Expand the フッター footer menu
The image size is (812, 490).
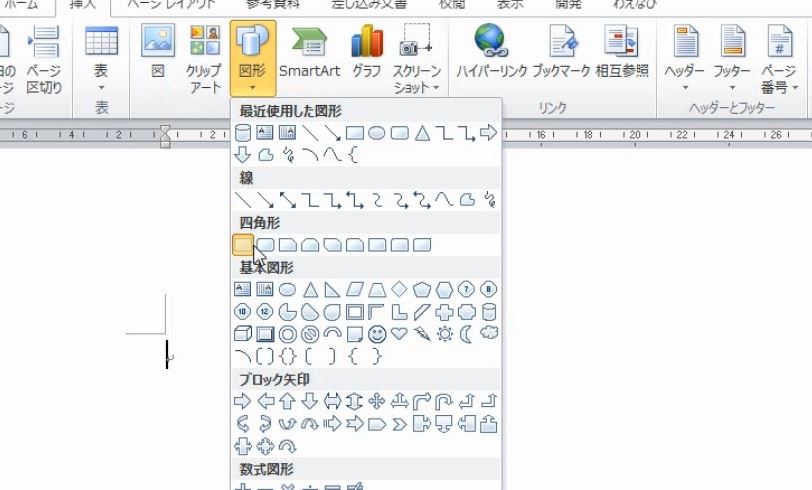(732, 58)
